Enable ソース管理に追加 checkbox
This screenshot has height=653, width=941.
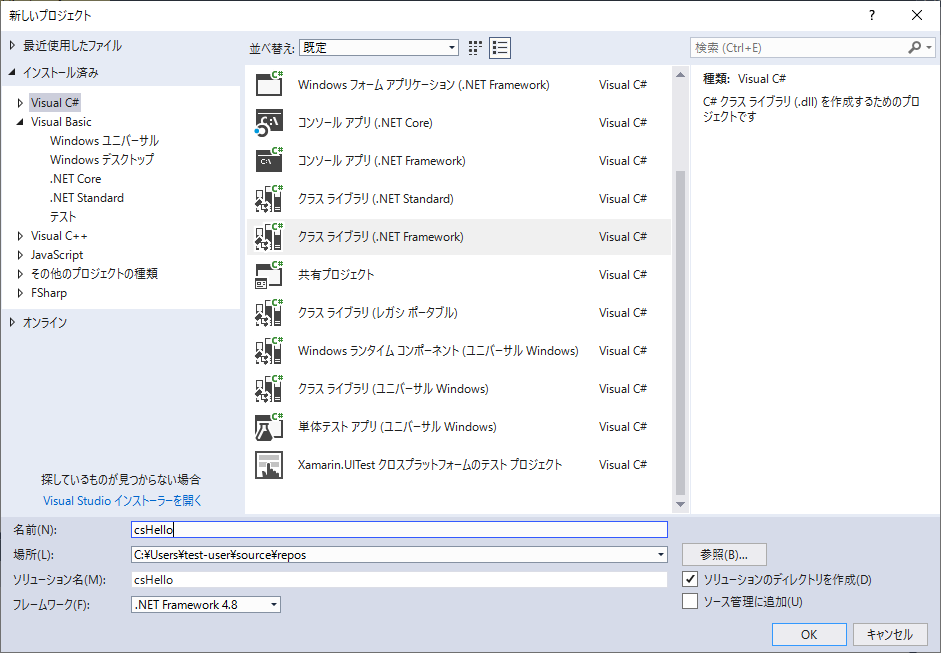690,601
